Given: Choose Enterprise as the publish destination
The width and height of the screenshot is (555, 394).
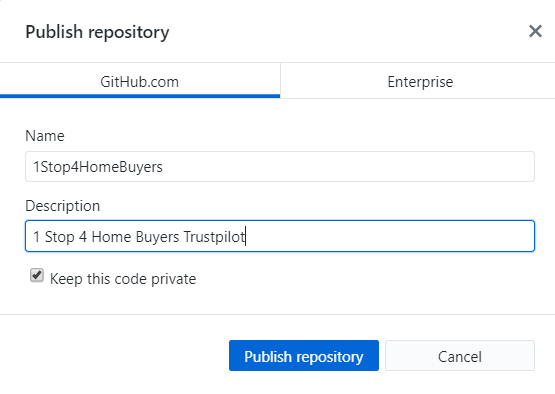Looking at the screenshot, I should coord(420,81).
